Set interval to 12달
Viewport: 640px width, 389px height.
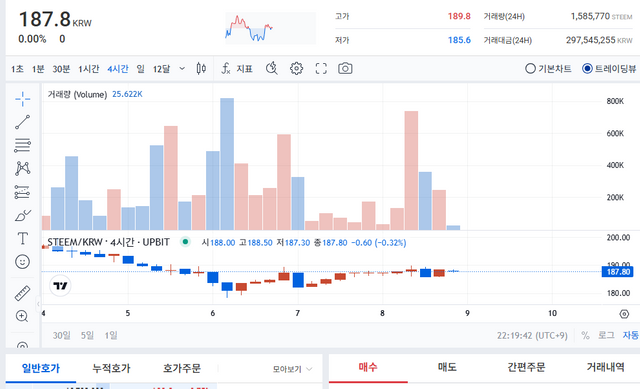(x=161, y=69)
